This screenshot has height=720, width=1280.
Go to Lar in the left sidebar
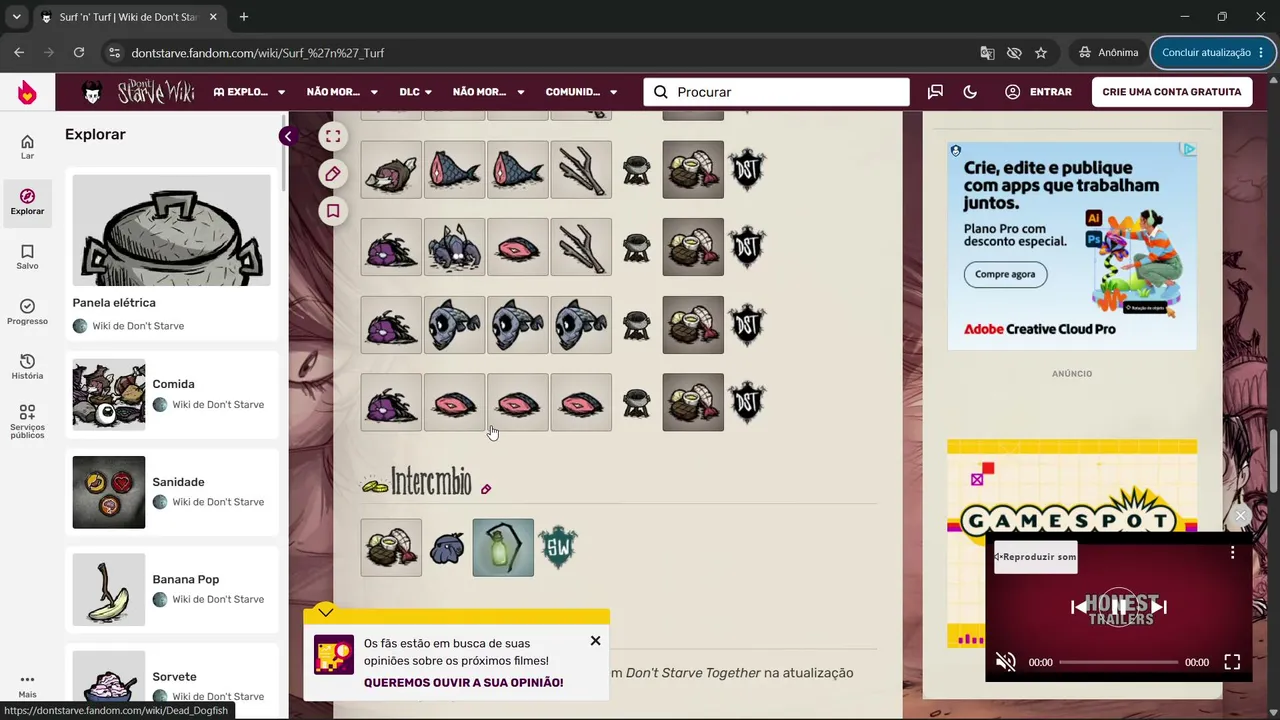click(x=27, y=147)
